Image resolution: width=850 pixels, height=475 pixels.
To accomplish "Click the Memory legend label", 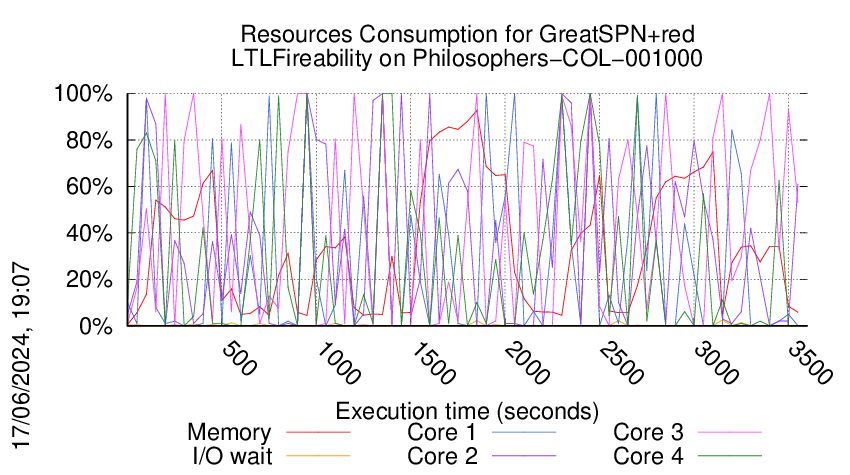I will (x=229, y=433).
